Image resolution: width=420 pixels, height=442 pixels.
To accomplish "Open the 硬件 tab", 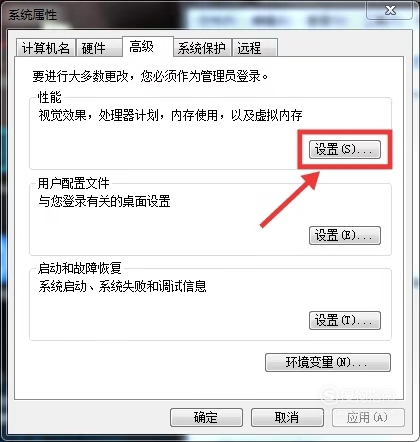I will (99, 48).
